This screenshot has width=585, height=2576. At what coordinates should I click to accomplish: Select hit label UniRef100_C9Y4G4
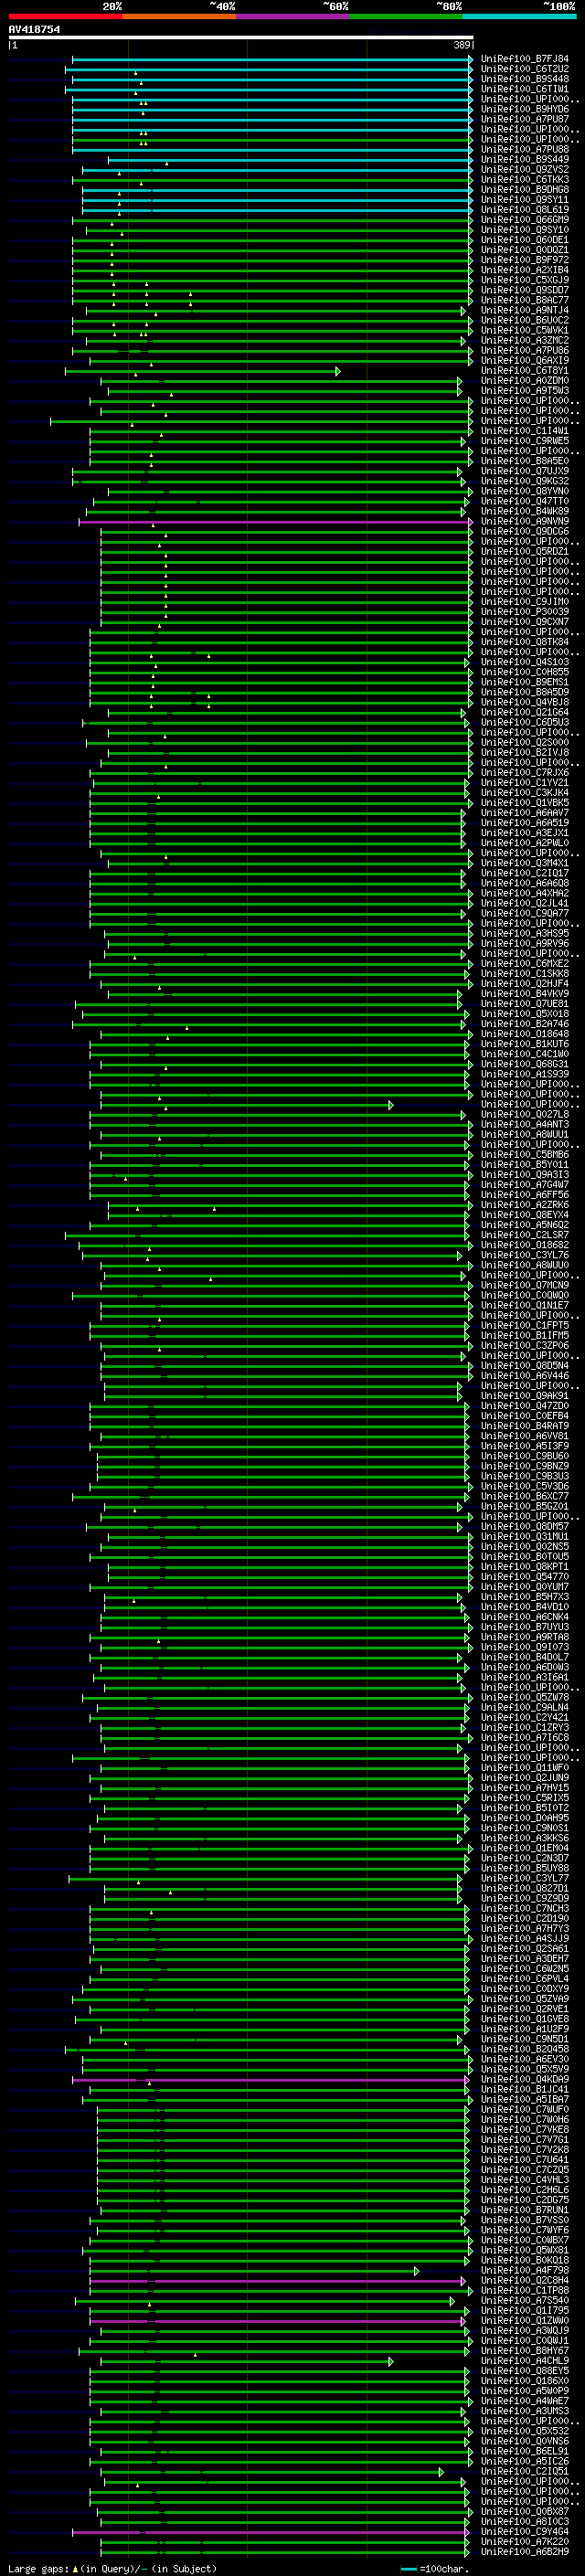pos(525,2531)
